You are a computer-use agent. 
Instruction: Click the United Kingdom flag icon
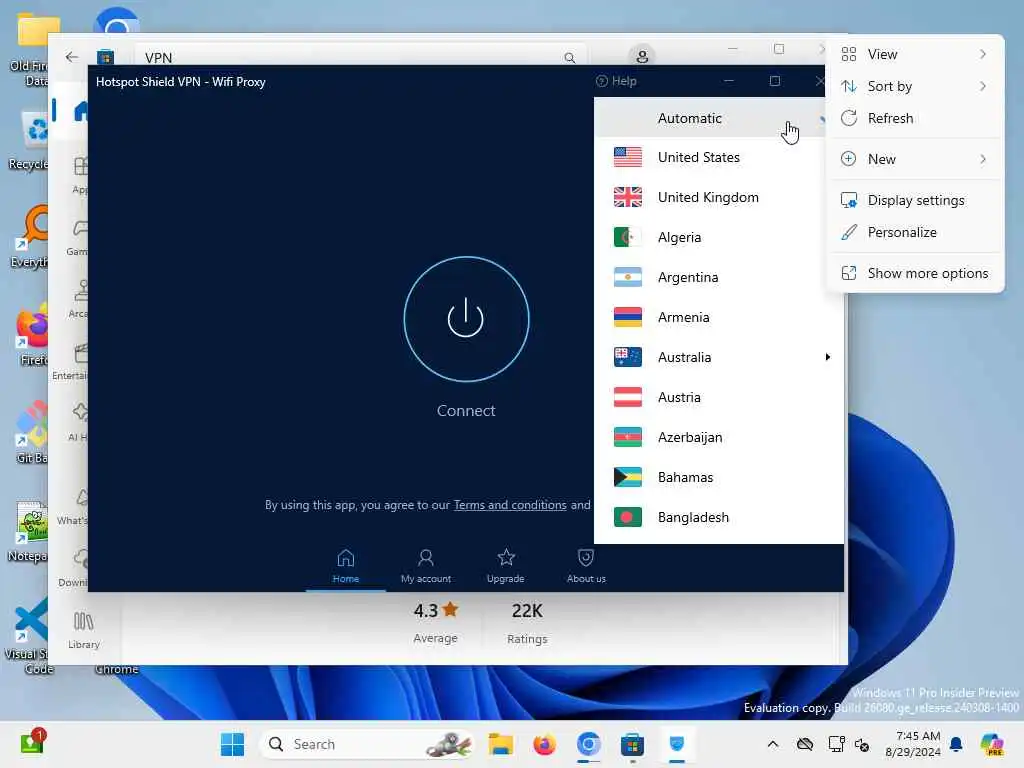pyautogui.click(x=628, y=197)
